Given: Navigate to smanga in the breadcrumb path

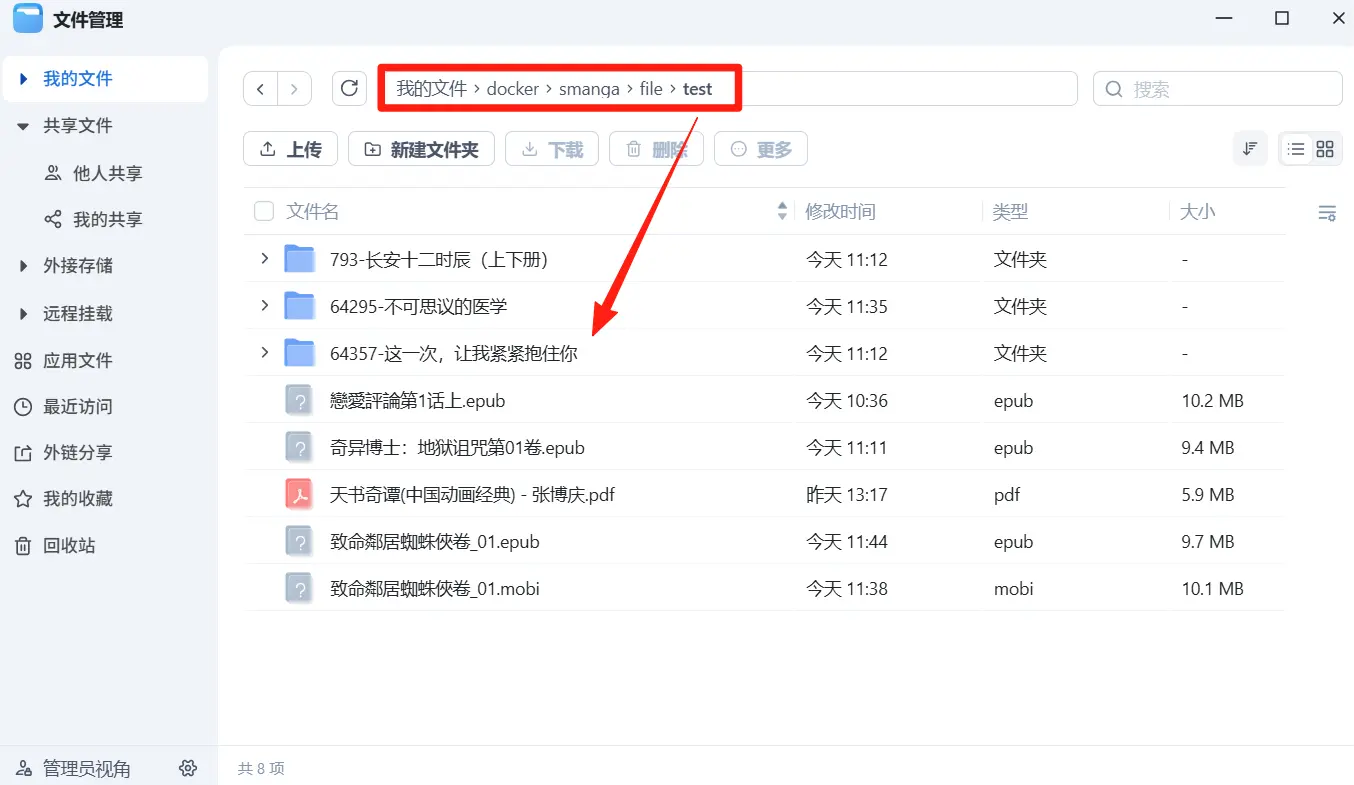Looking at the screenshot, I should 589,89.
